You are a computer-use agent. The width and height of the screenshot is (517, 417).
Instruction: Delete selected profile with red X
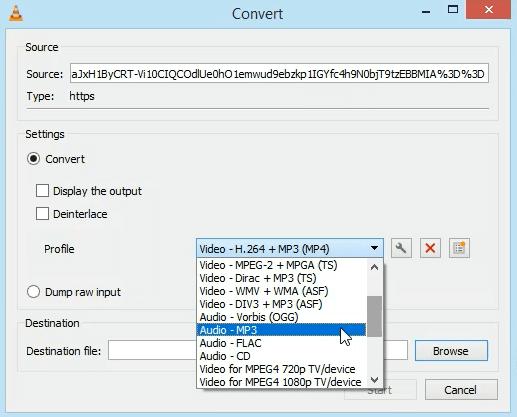pyautogui.click(x=430, y=248)
